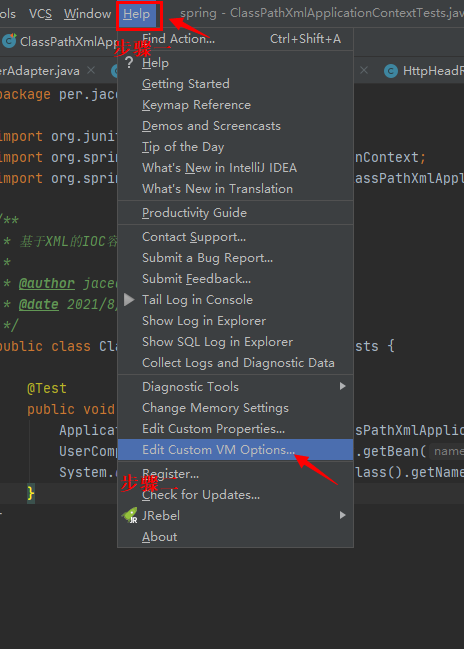464x649 pixels.
Task: Close the erAdapter.java tab
Action: (91, 70)
